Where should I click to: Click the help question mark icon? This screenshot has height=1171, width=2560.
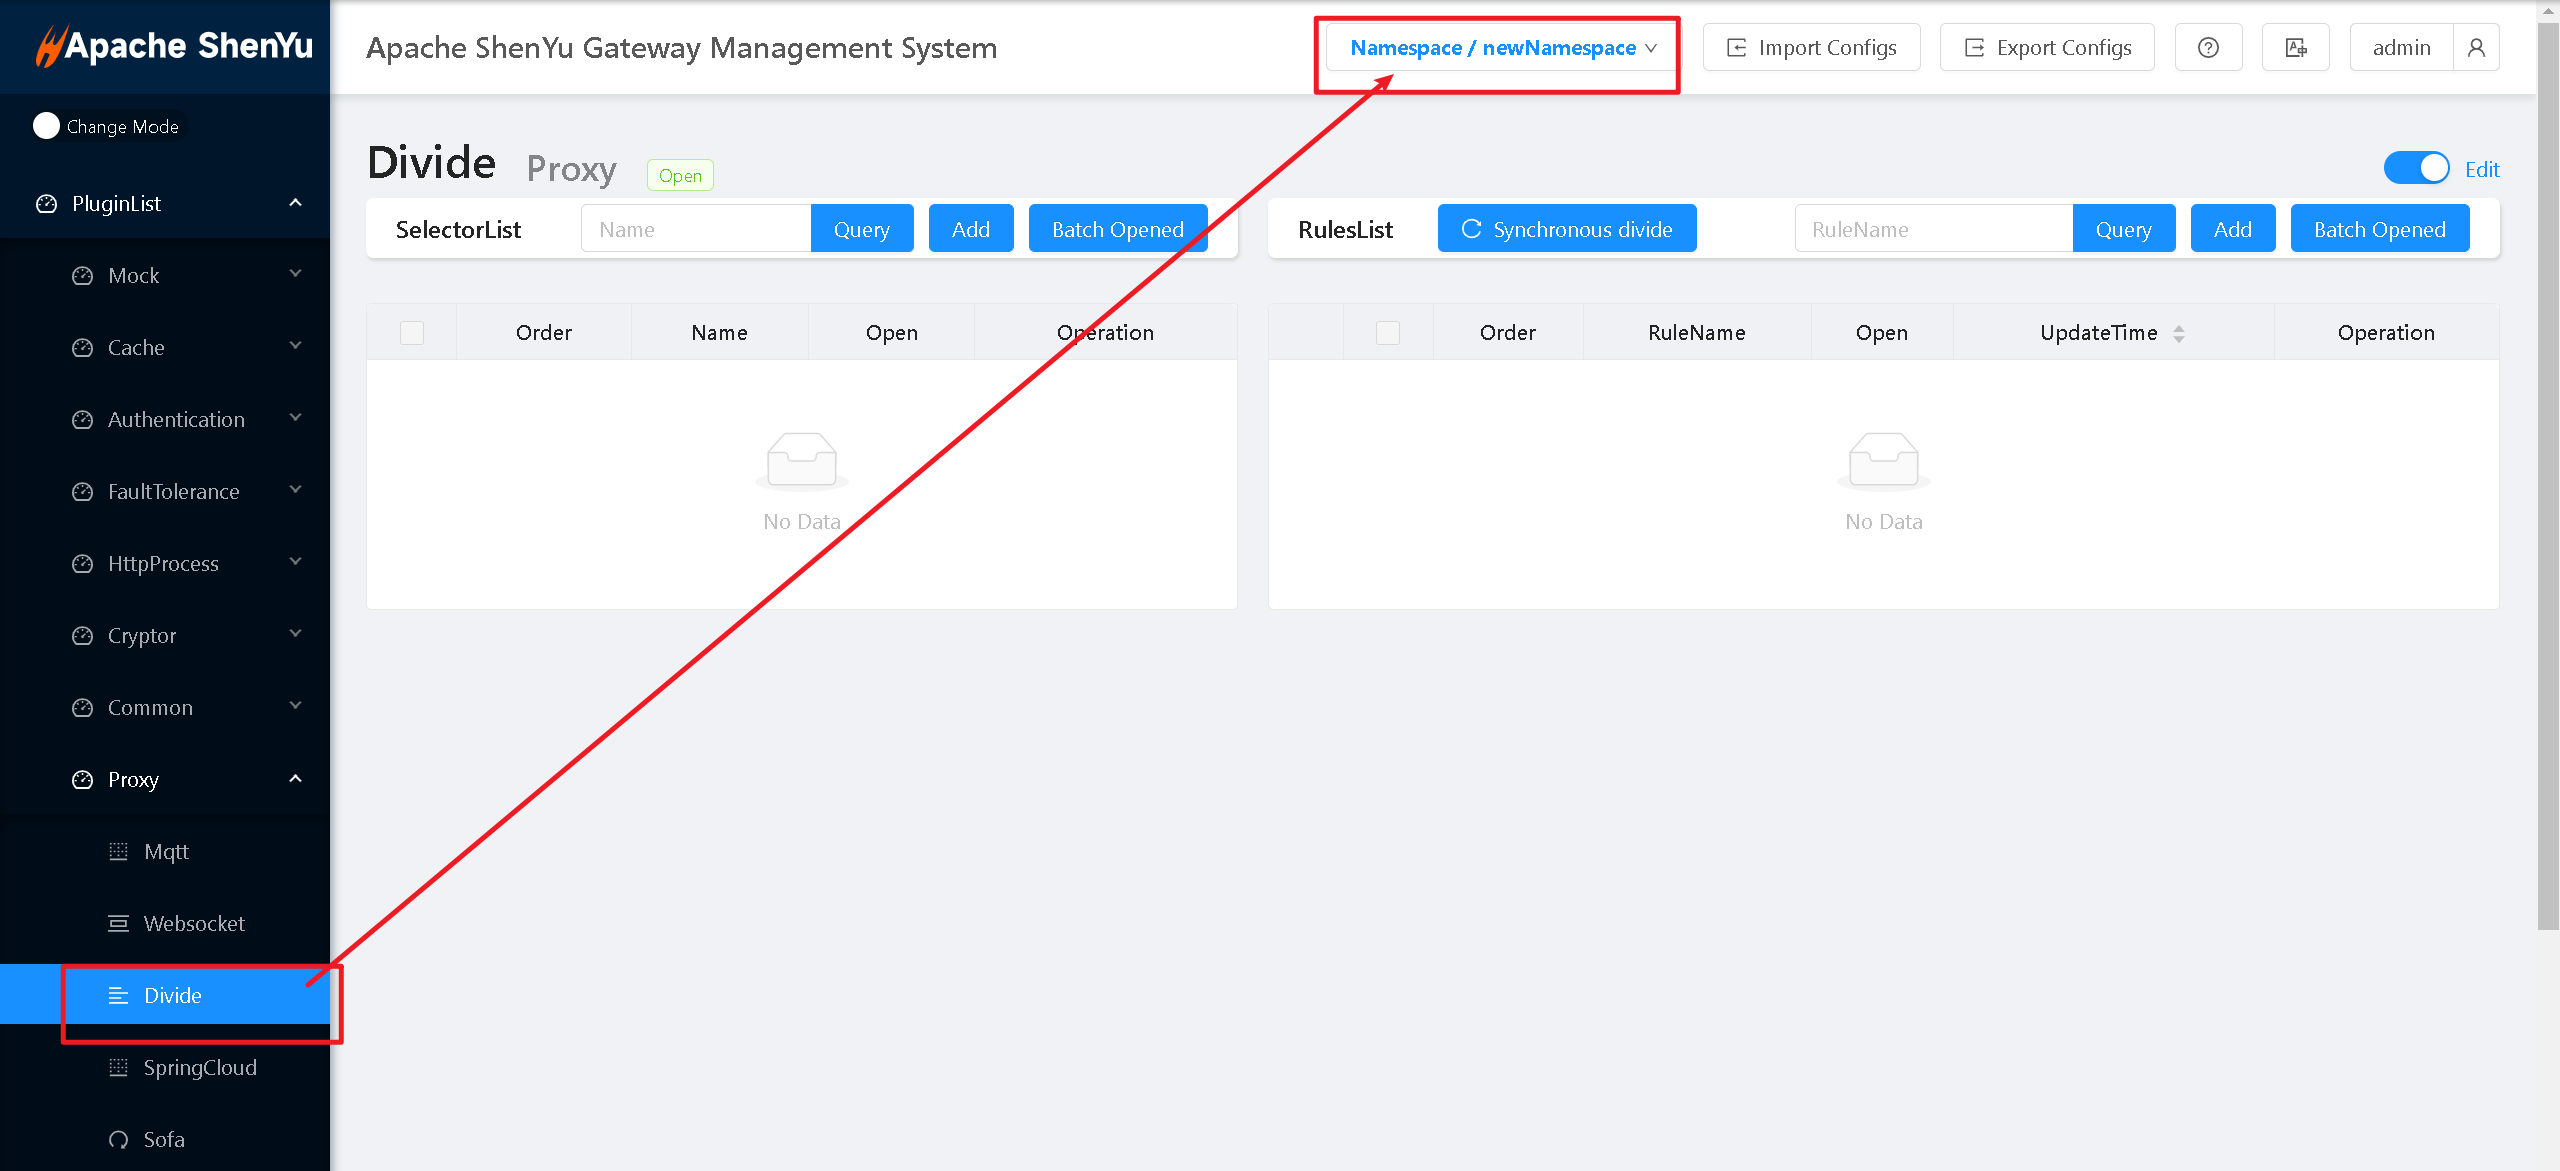2208,48
